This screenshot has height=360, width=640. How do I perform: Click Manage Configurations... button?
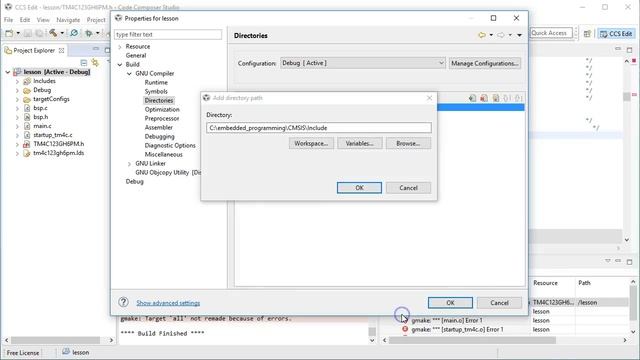pos(484,63)
